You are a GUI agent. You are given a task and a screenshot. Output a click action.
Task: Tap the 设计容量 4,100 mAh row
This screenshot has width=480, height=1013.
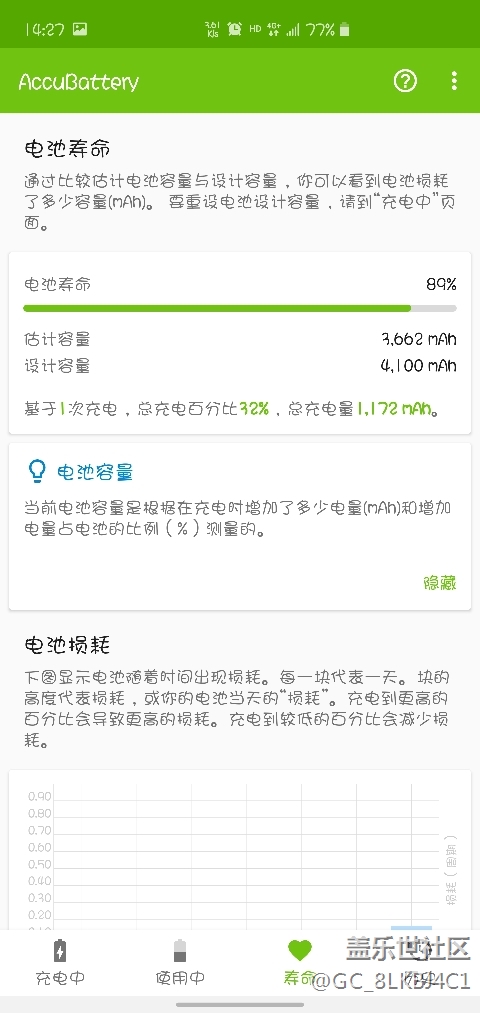click(x=240, y=366)
